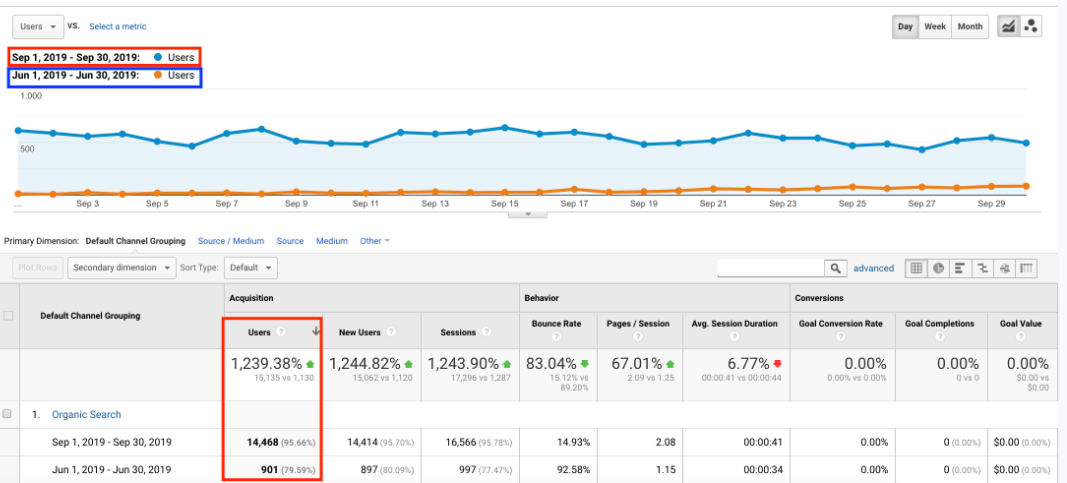Screen dimensions: 1067x483
Task: Open the Users metric dropdown
Action: tap(38, 26)
